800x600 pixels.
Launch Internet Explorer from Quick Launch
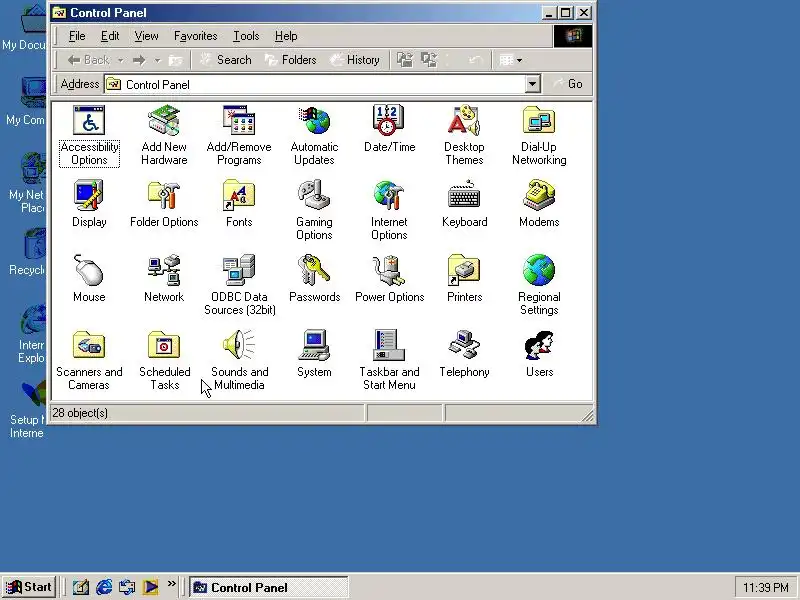pyautogui.click(x=104, y=587)
